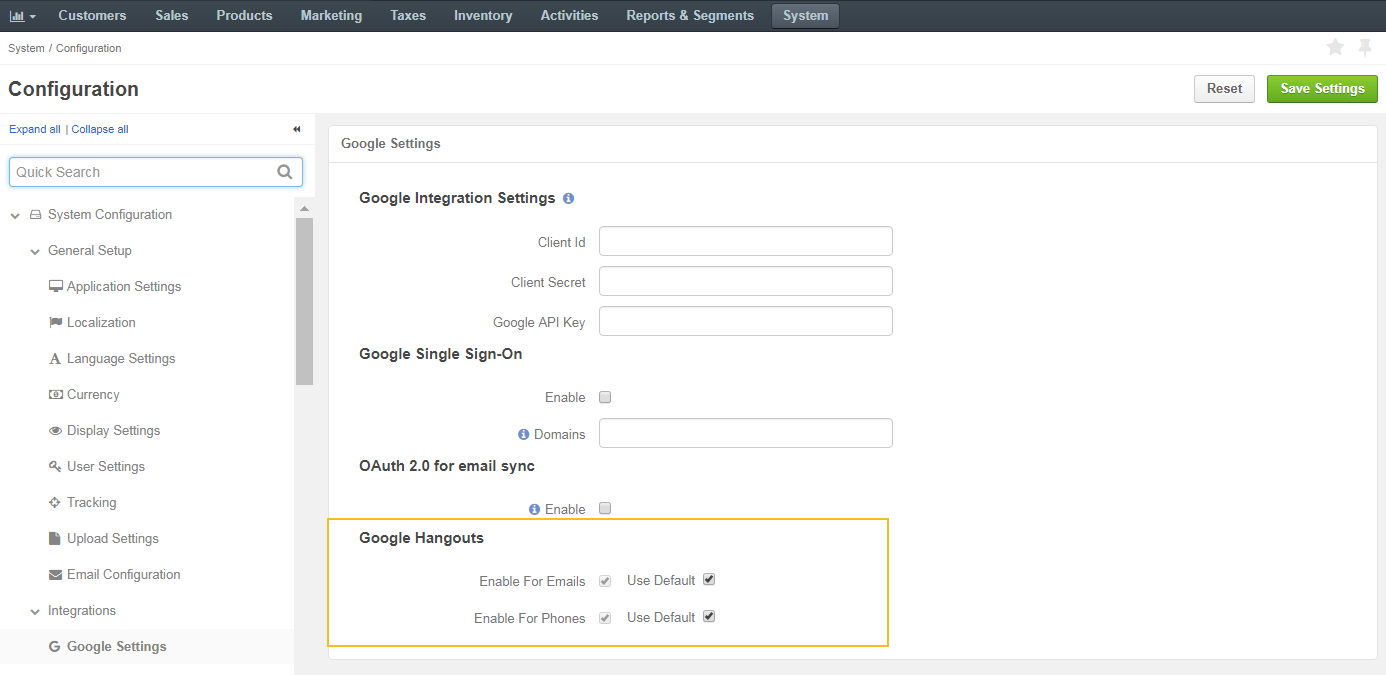The width and height of the screenshot is (1386, 675).
Task: Open Tracking in the tree
Action: click(x=91, y=502)
